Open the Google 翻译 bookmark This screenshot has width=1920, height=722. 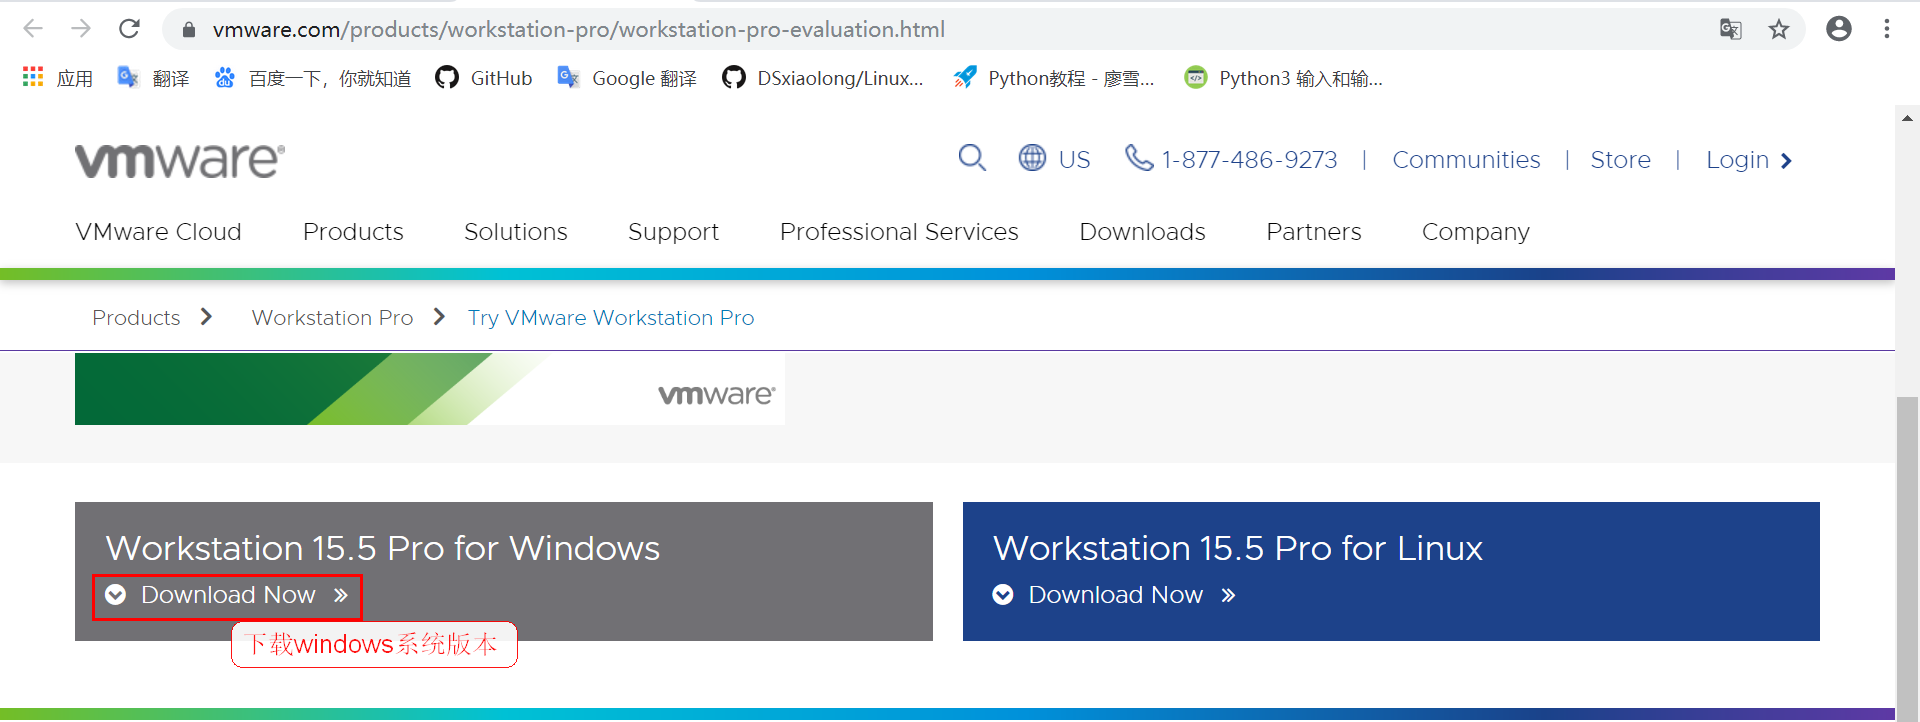pos(627,78)
